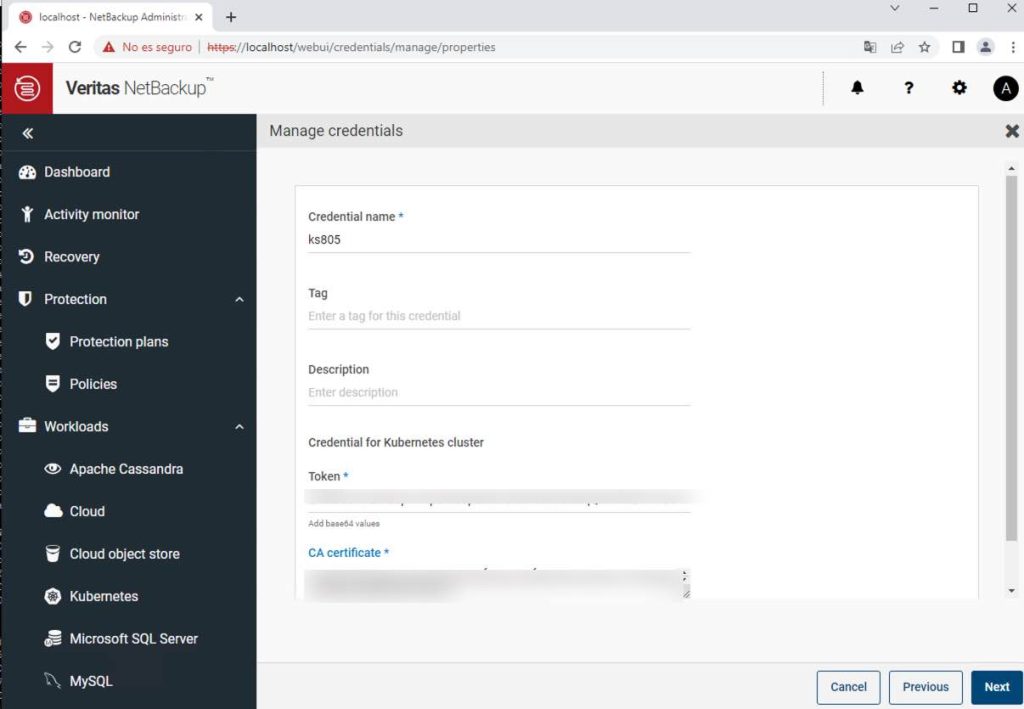1024x709 pixels.
Task: Collapse the Workloads section
Action: pyautogui.click(x=239, y=426)
